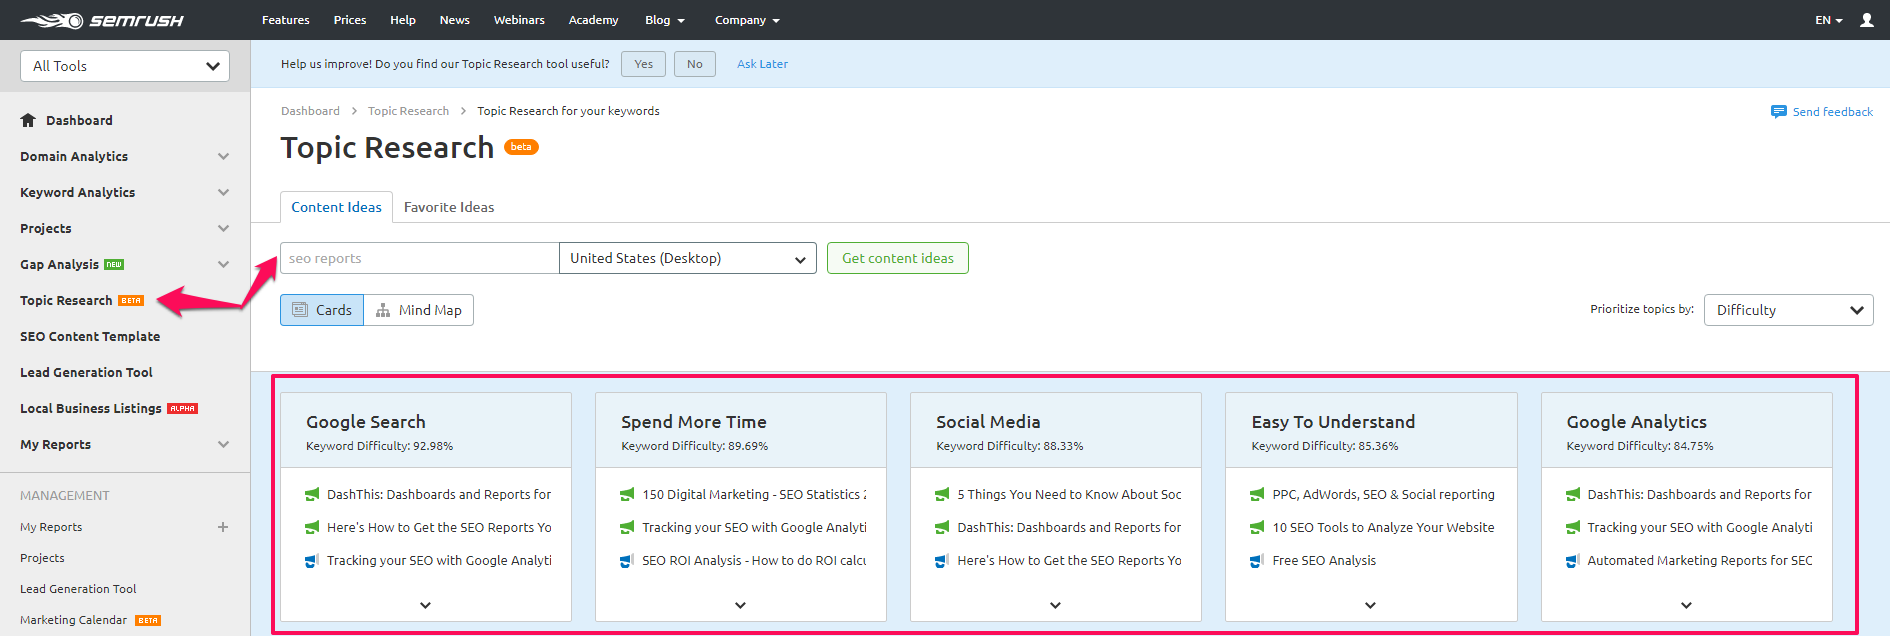1890x636 pixels.
Task: Open the user account icon
Action: (x=1867, y=20)
